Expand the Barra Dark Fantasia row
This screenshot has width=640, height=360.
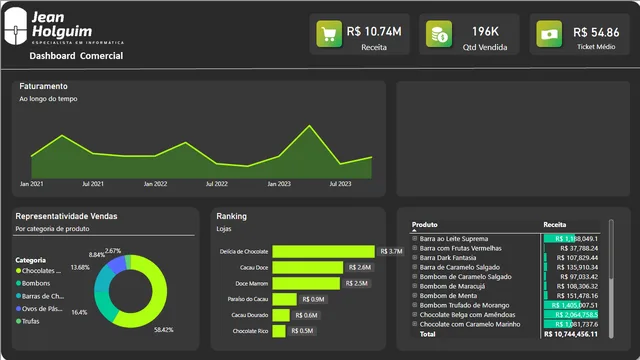(415, 257)
